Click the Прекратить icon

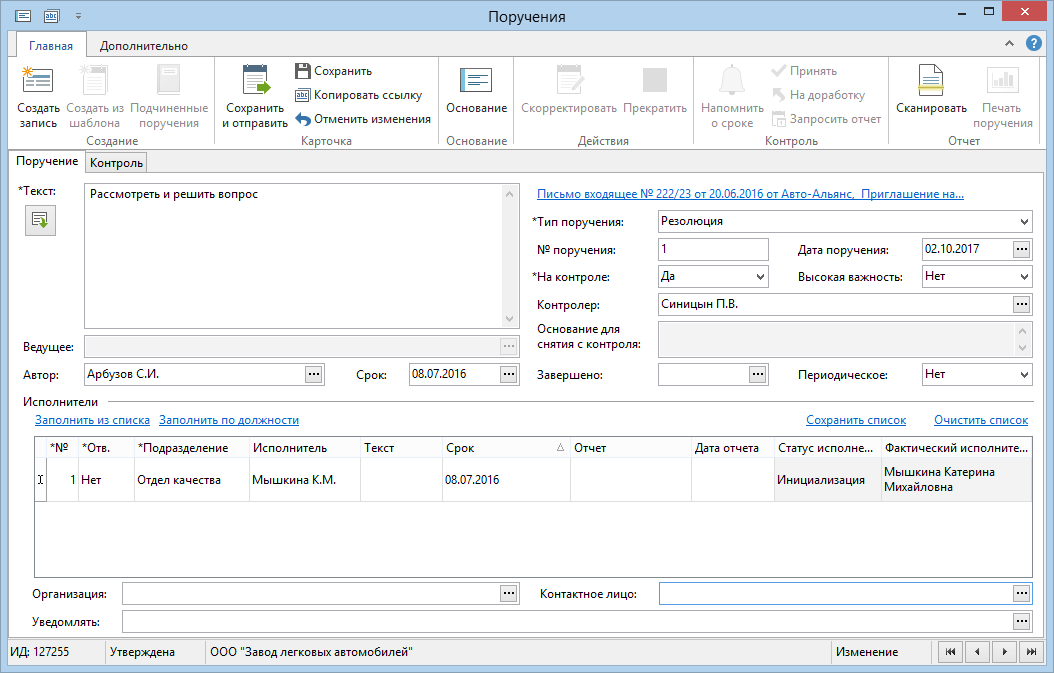tap(655, 80)
